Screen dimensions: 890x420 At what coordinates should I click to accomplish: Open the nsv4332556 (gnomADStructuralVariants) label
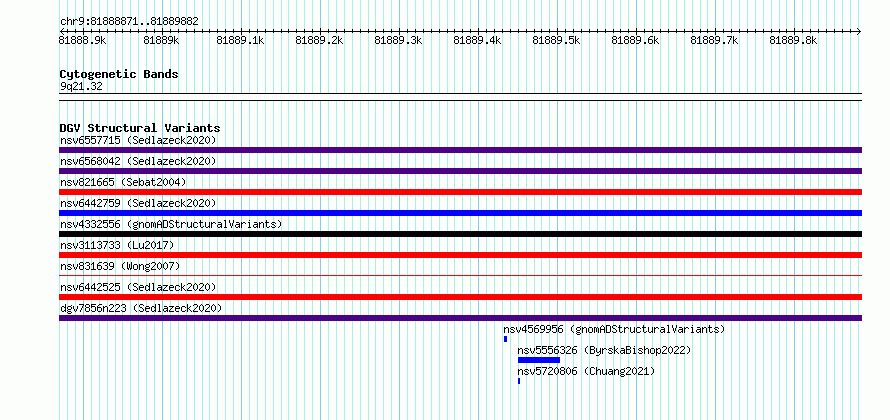[171, 224]
